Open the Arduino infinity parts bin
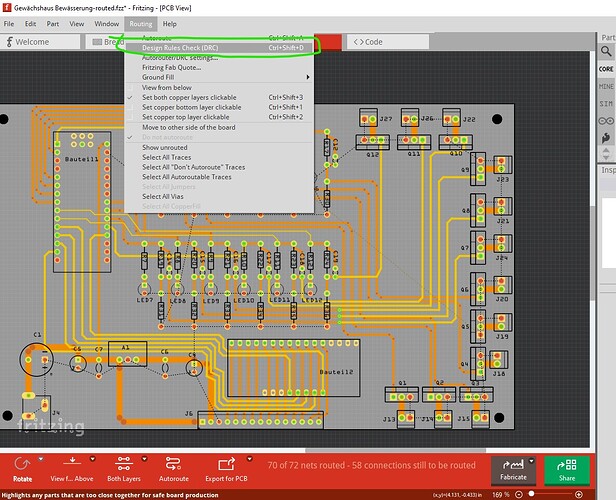This screenshot has height=500, width=616. pyautogui.click(x=606, y=121)
